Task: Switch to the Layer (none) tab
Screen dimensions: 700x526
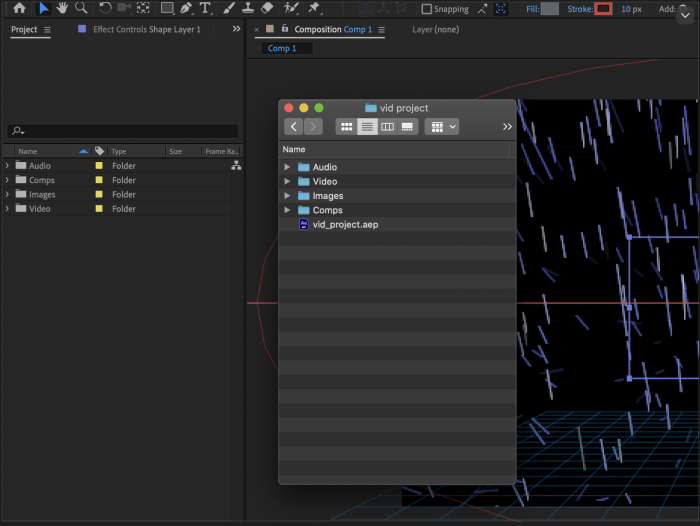Action: pos(435,29)
